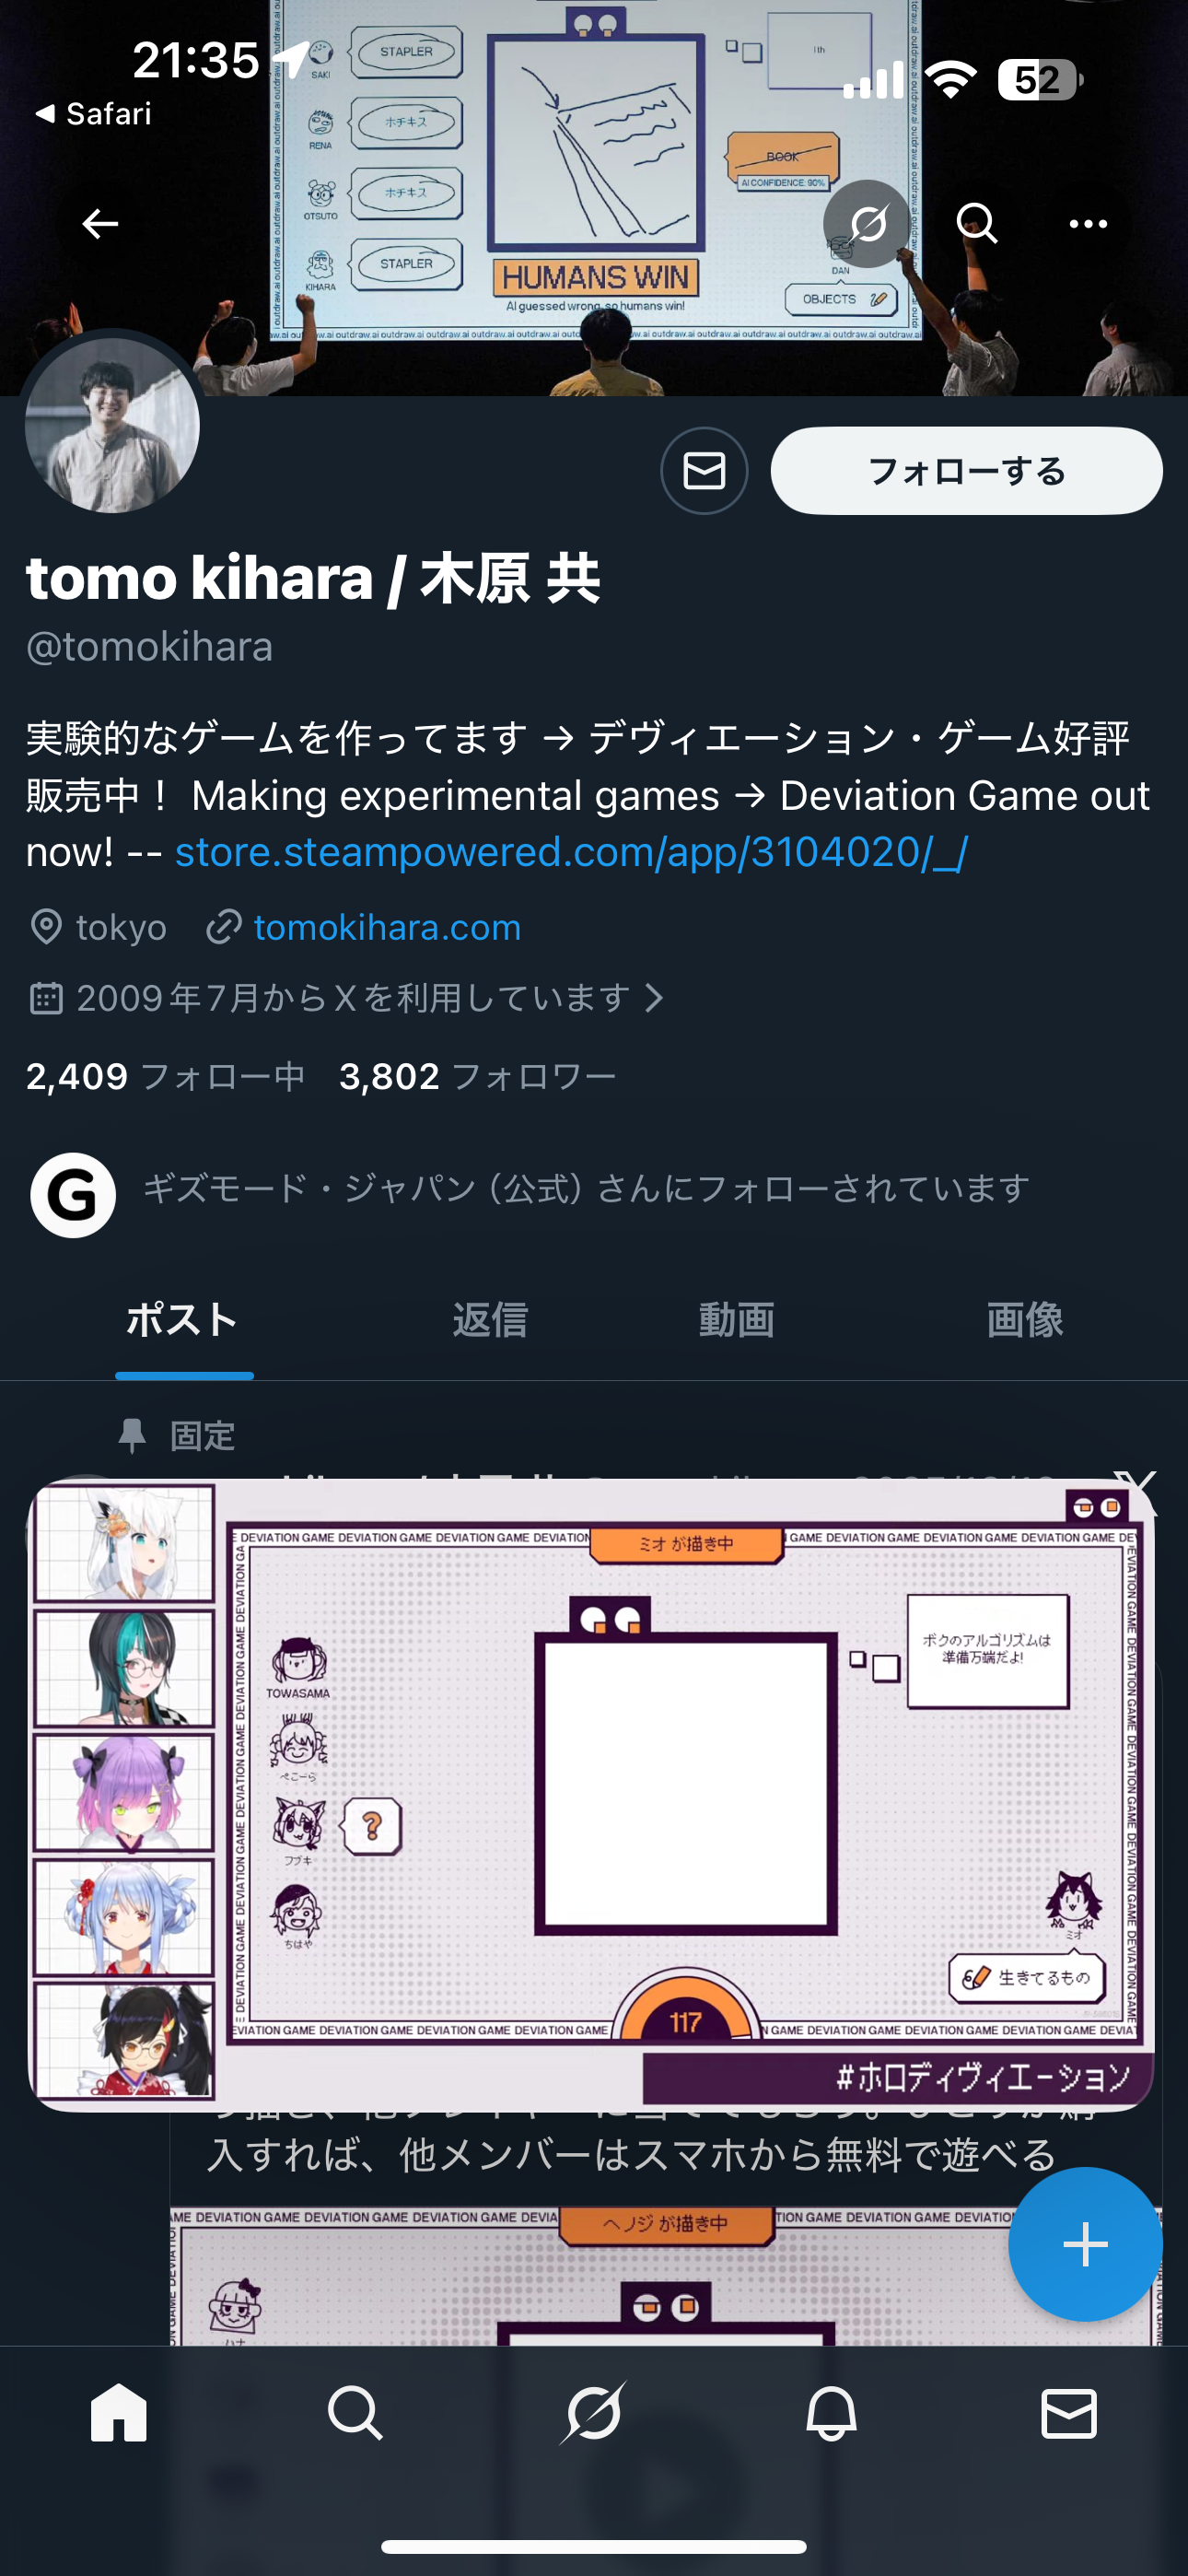Image resolution: width=1188 pixels, height=2576 pixels.
Task: Open Search in bottom navigation bar
Action: coord(355,2414)
